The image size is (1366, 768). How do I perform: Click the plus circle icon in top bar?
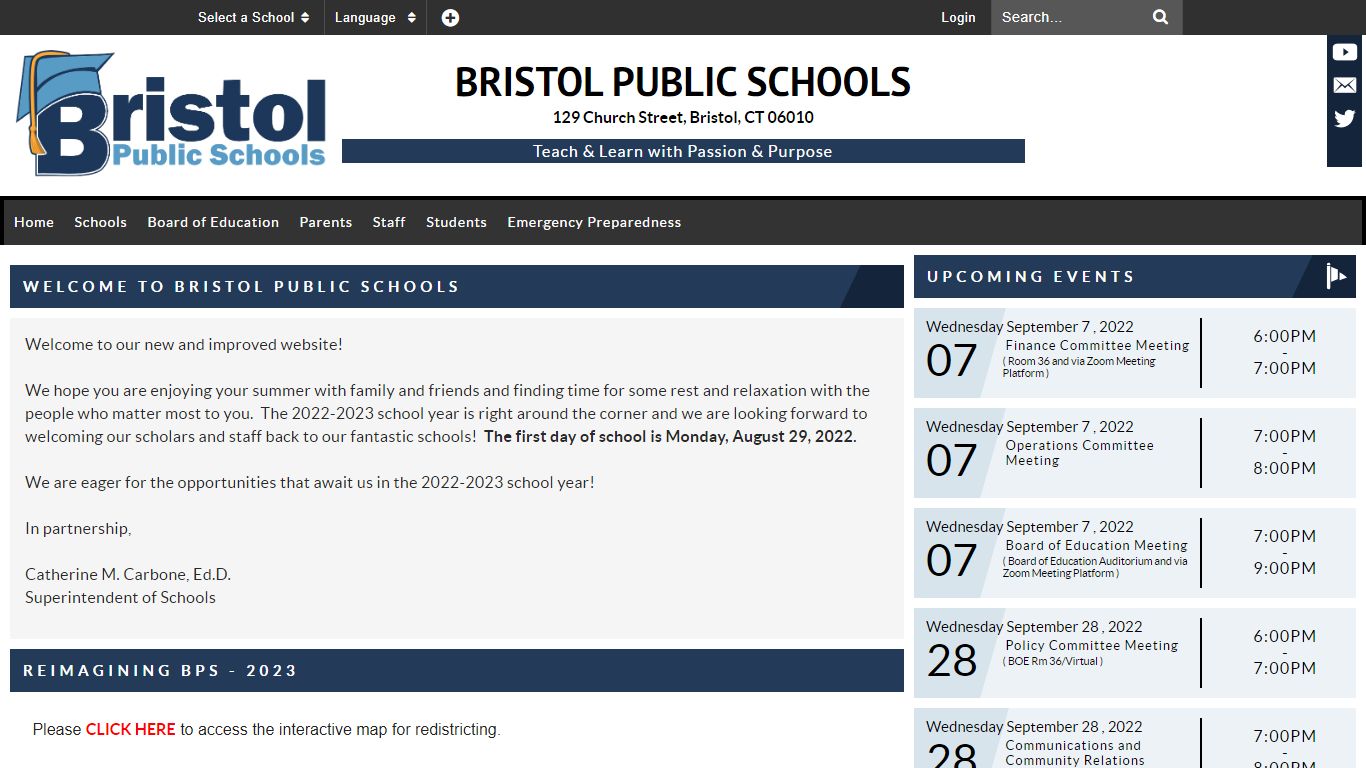tap(450, 17)
